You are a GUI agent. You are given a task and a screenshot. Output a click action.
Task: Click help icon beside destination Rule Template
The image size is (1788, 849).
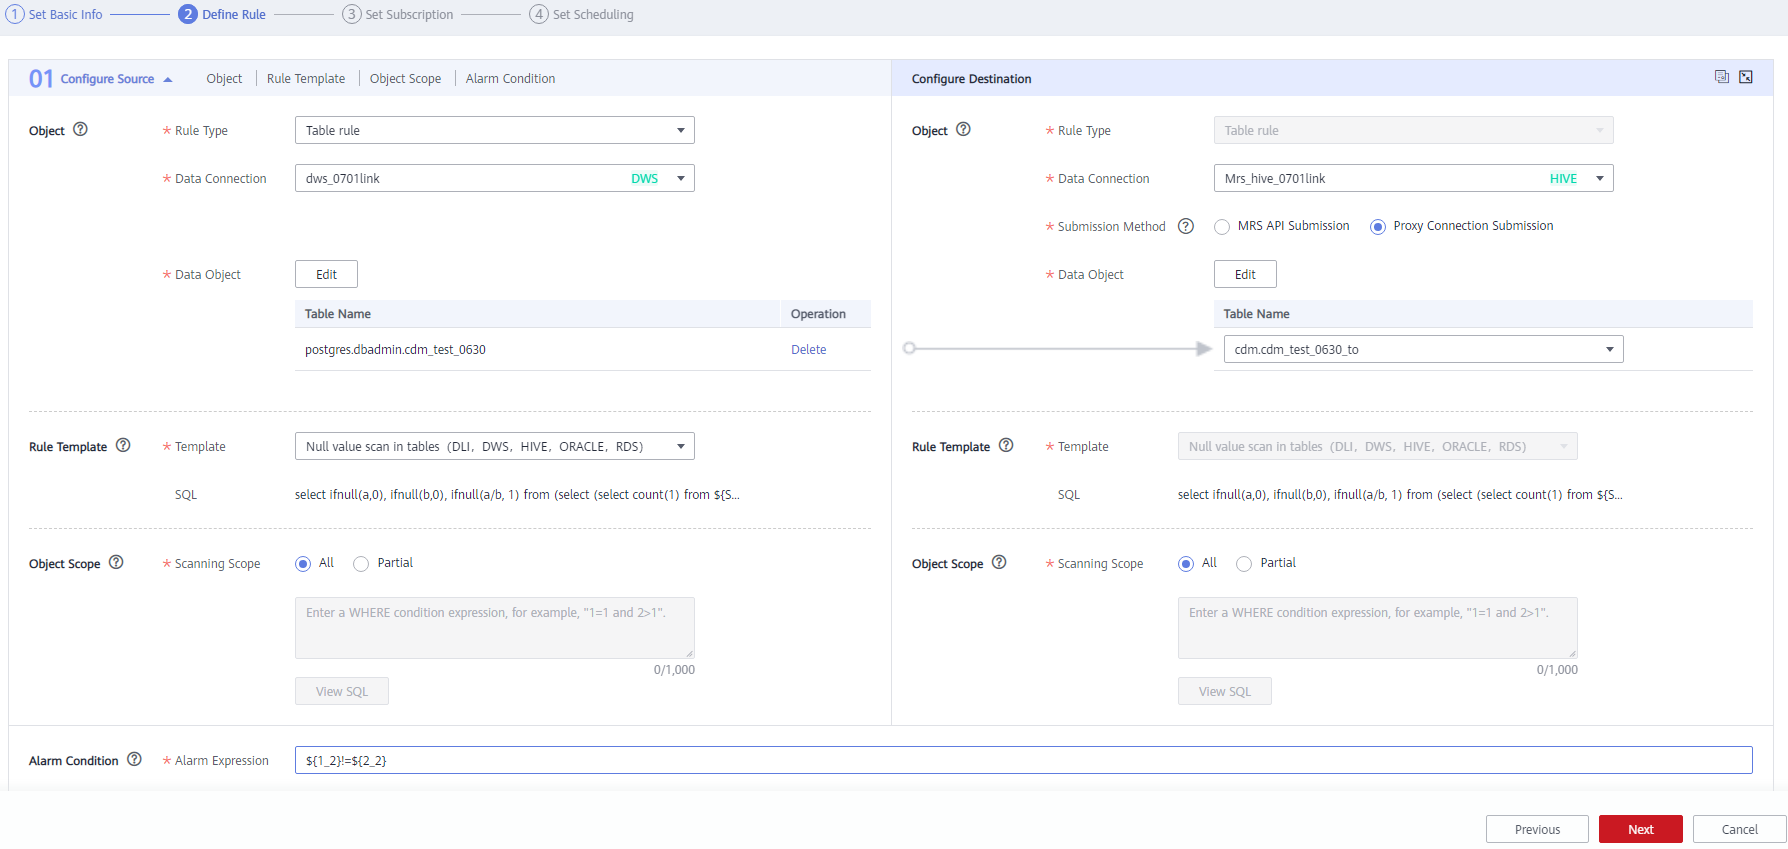(1006, 445)
